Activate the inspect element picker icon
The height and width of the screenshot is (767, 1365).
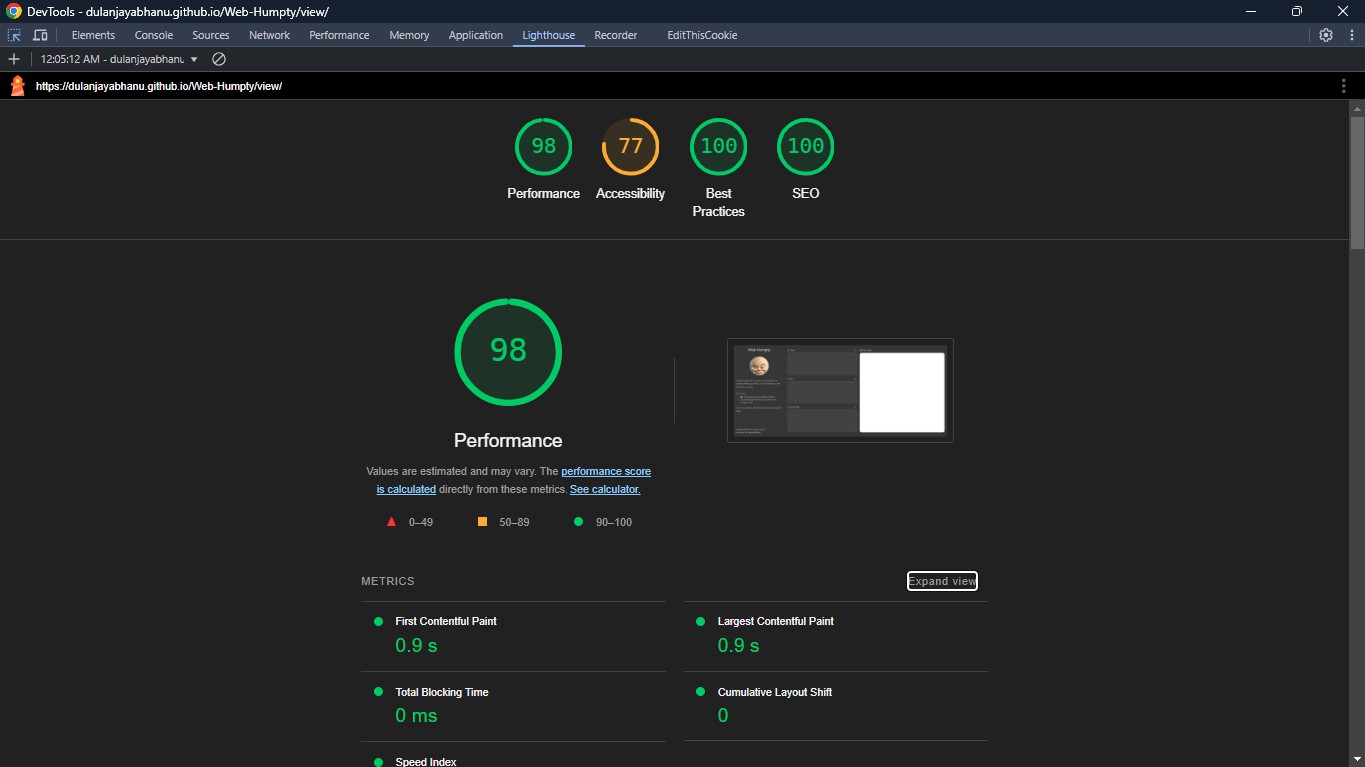point(14,35)
